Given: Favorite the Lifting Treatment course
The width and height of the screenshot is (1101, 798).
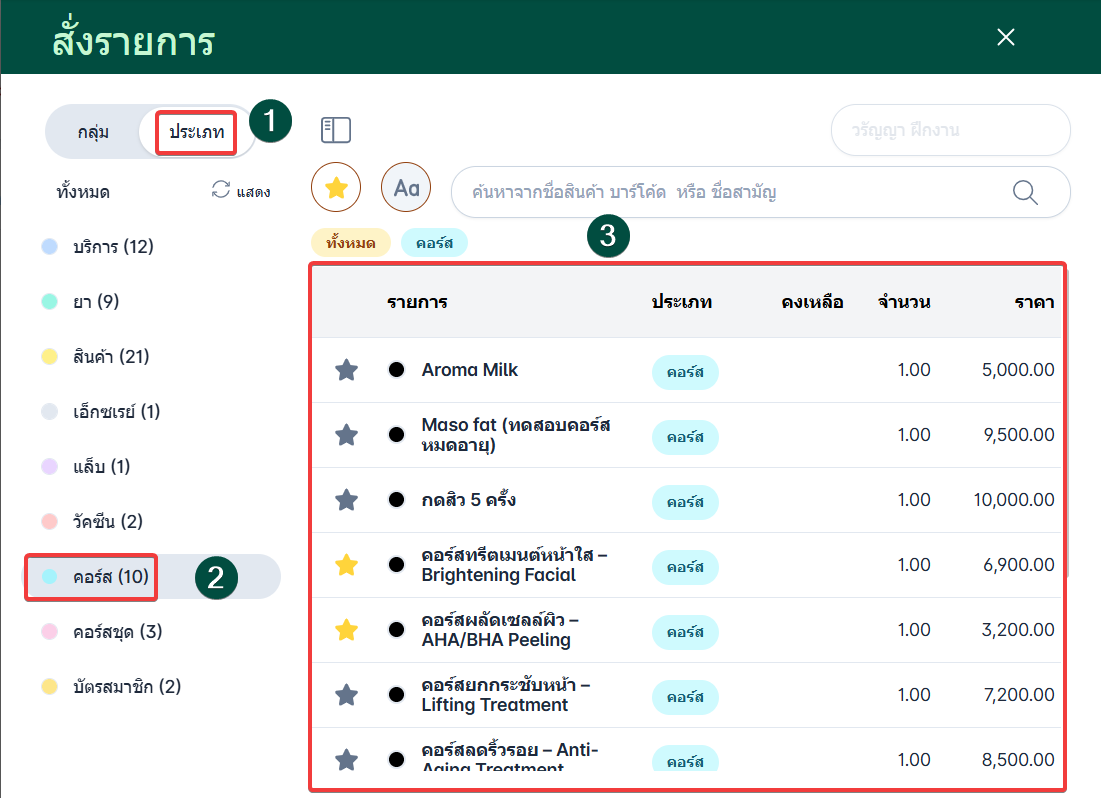Looking at the screenshot, I should 346,695.
